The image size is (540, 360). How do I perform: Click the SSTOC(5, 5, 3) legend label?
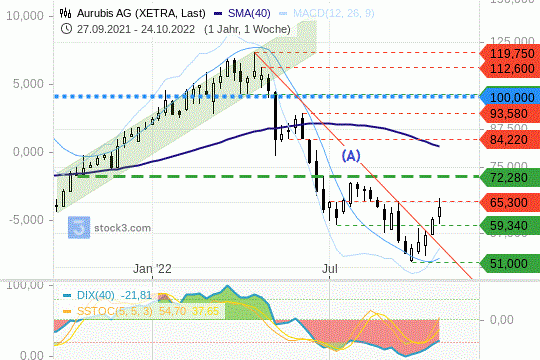(x=114, y=311)
